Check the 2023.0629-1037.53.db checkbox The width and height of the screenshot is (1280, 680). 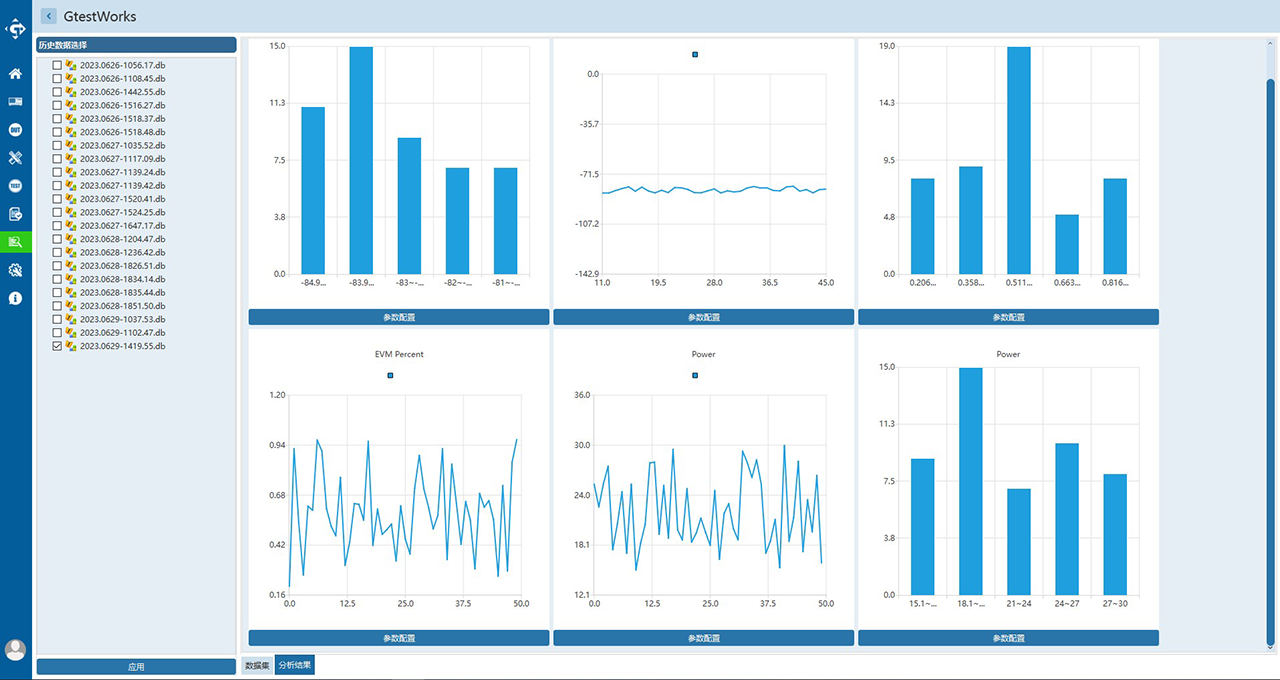[x=57, y=319]
